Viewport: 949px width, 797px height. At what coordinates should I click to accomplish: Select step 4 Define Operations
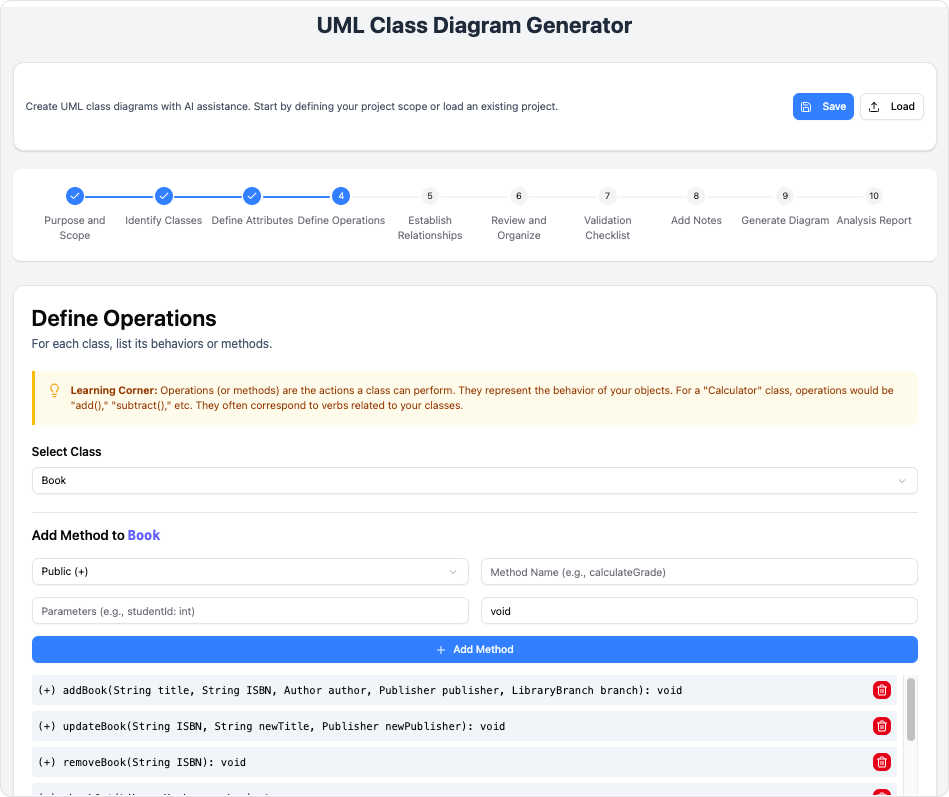click(x=341, y=196)
